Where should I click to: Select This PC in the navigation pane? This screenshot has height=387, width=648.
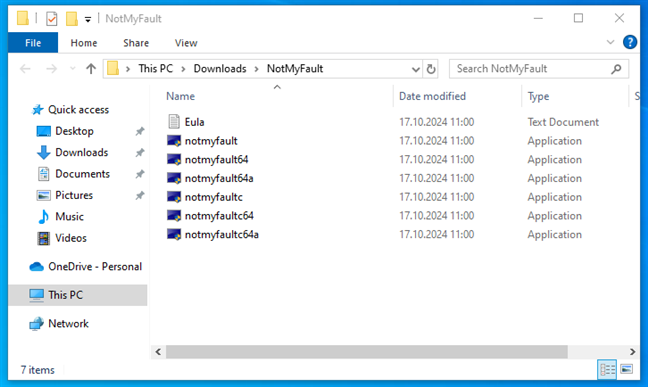77,295
